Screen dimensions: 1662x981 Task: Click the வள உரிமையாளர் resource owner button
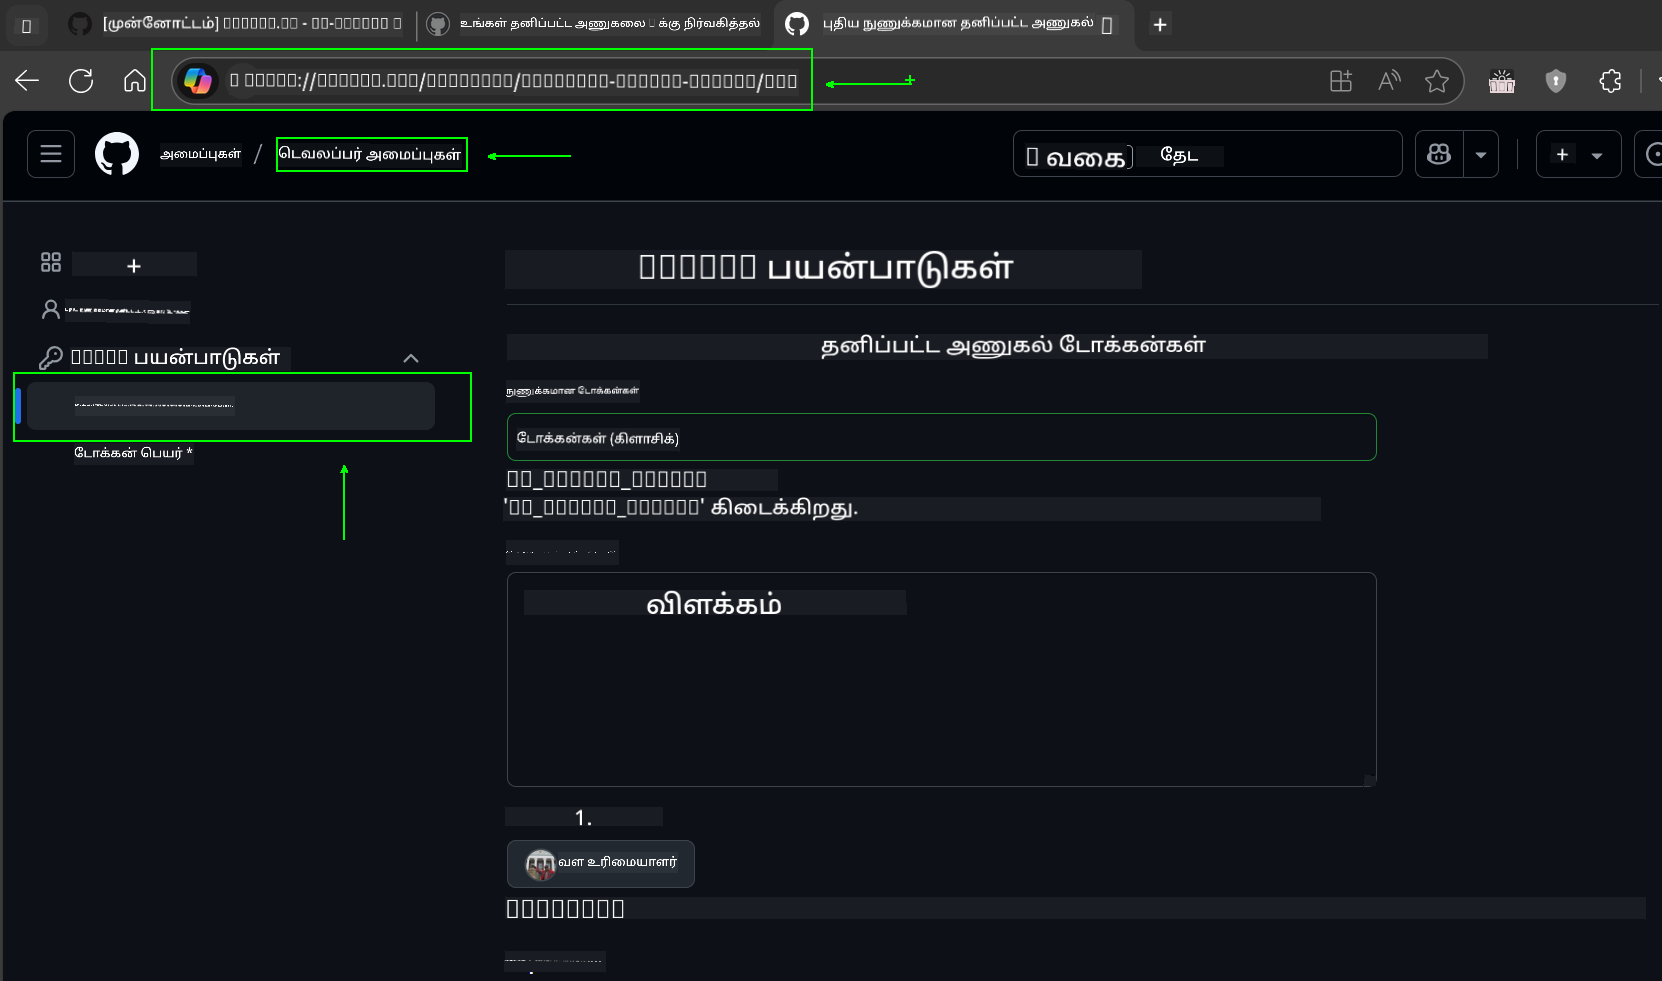(x=600, y=863)
